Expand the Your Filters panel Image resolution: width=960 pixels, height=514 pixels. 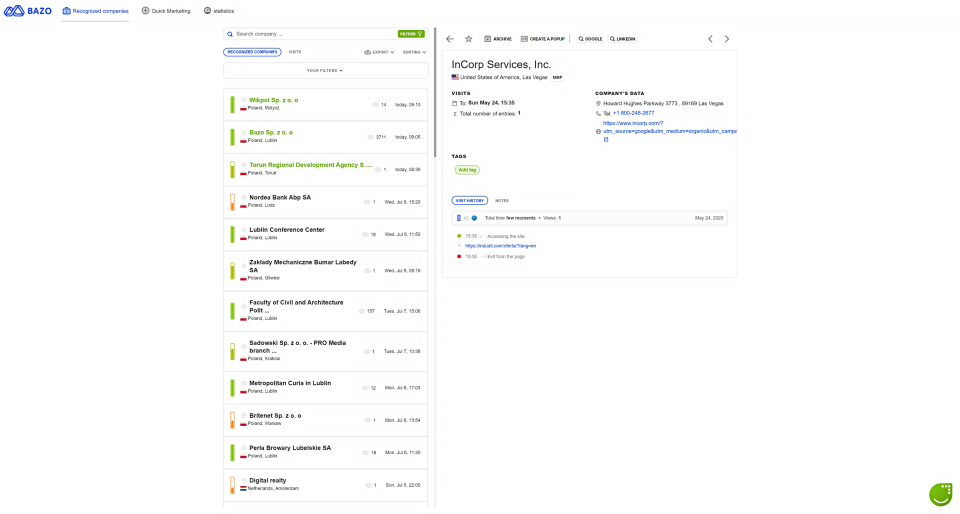326,70
